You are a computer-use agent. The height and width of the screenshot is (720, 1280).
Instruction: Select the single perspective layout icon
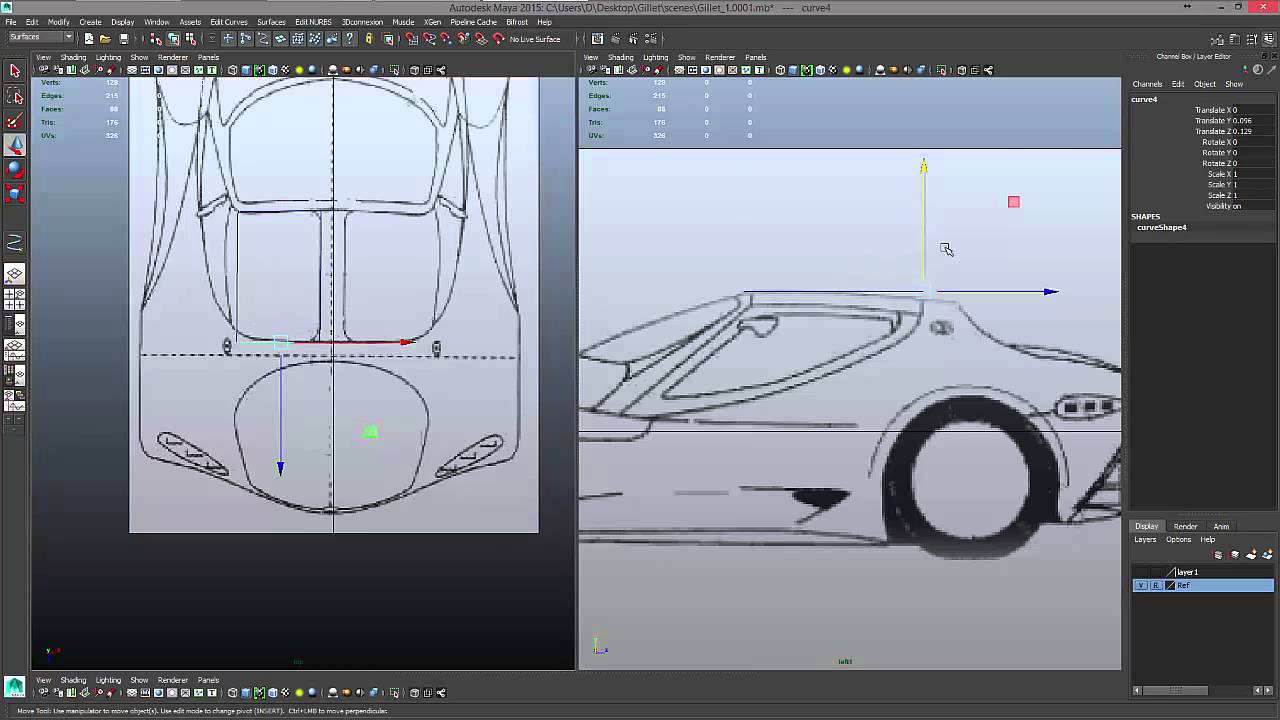click(x=14, y=275)
